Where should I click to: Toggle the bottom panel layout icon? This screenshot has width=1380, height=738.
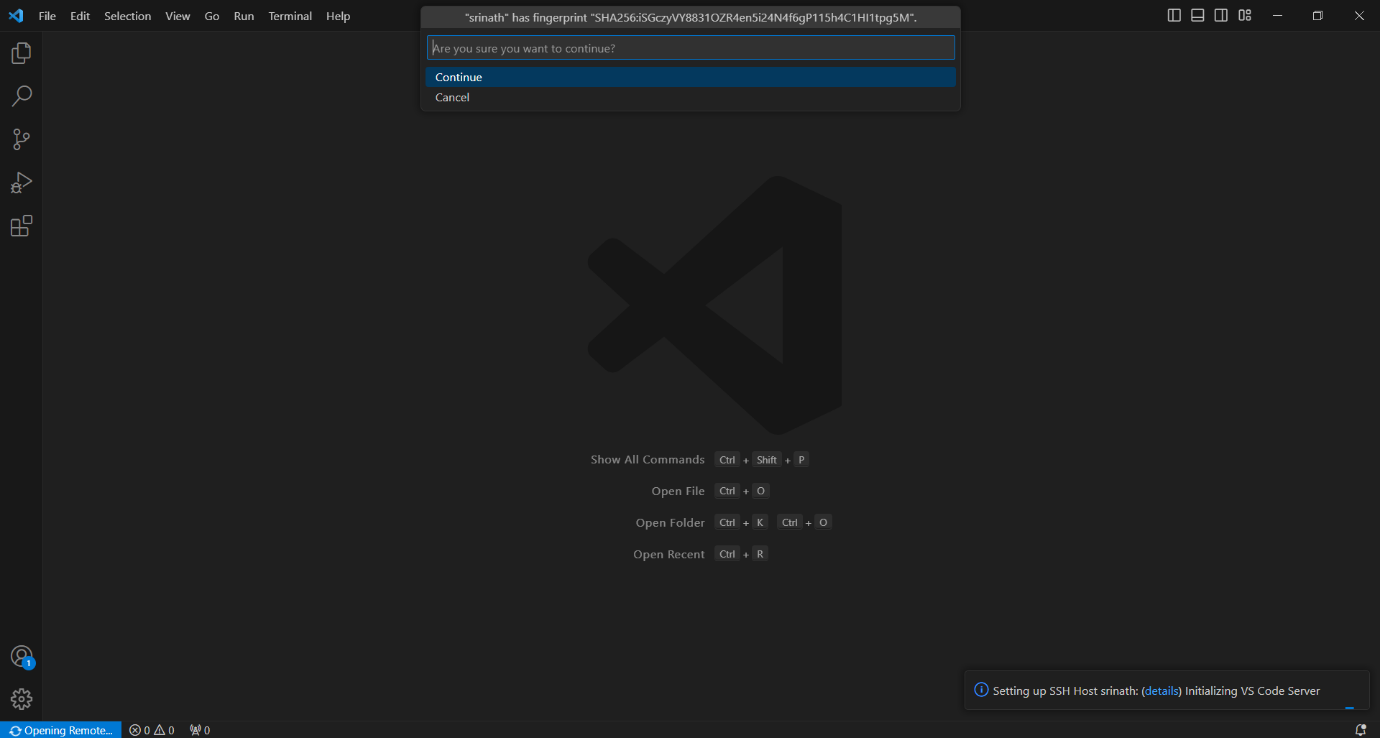pyautogui.click(x=1198, y=15)
